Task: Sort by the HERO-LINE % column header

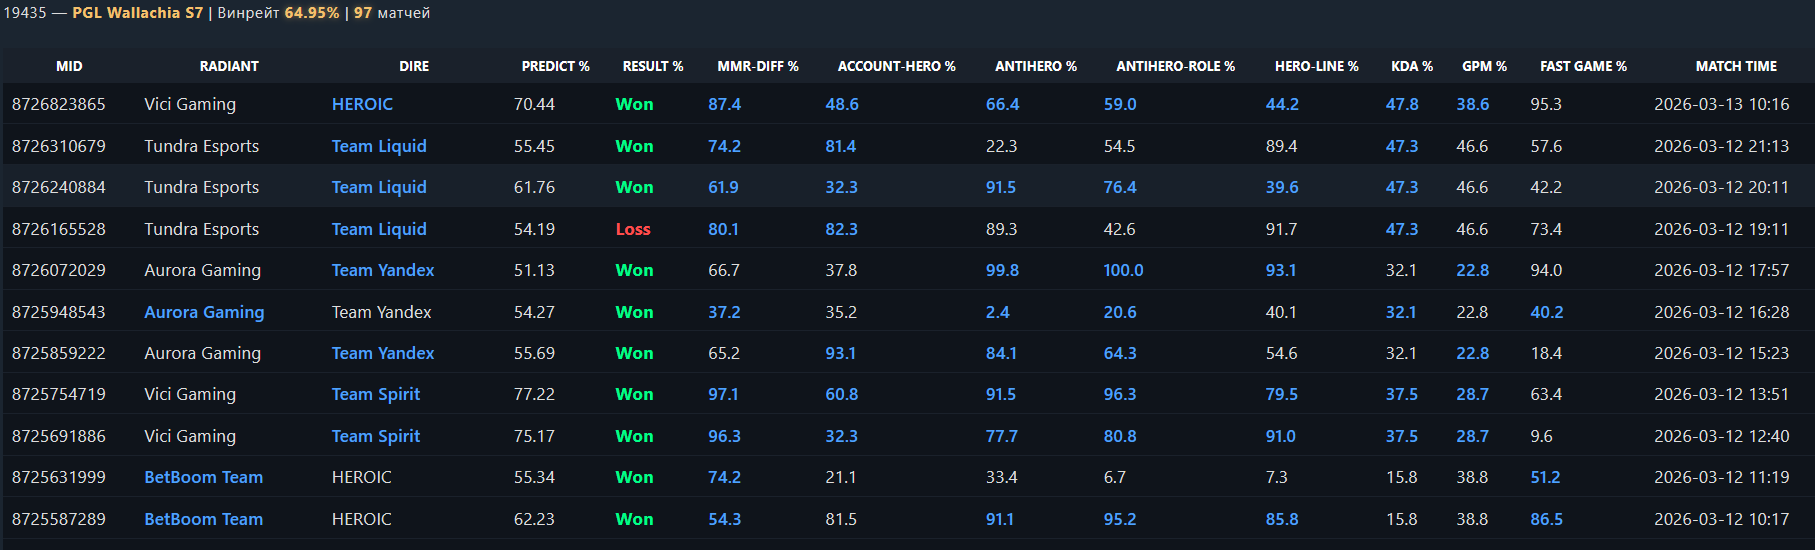Action: point(1316,66)
